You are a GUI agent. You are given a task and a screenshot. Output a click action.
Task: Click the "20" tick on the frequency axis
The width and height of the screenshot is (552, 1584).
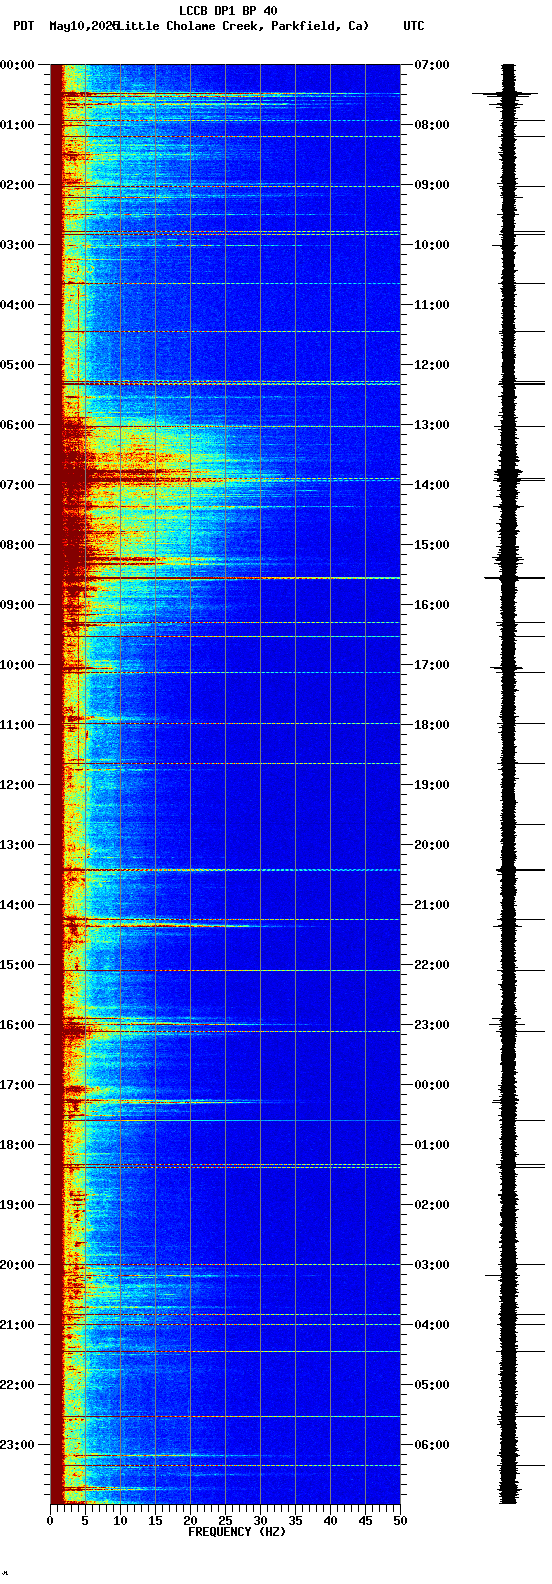click(x=190, y=1521)
